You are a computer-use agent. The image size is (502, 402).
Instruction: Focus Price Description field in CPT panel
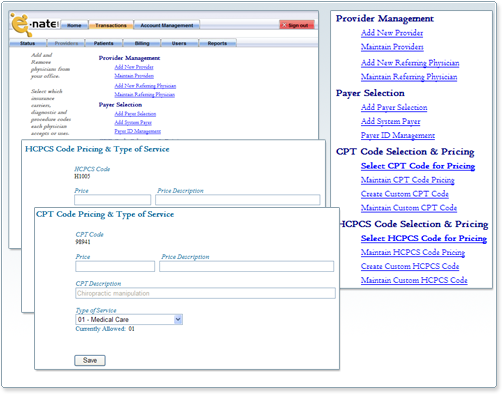tap(246, 266)
